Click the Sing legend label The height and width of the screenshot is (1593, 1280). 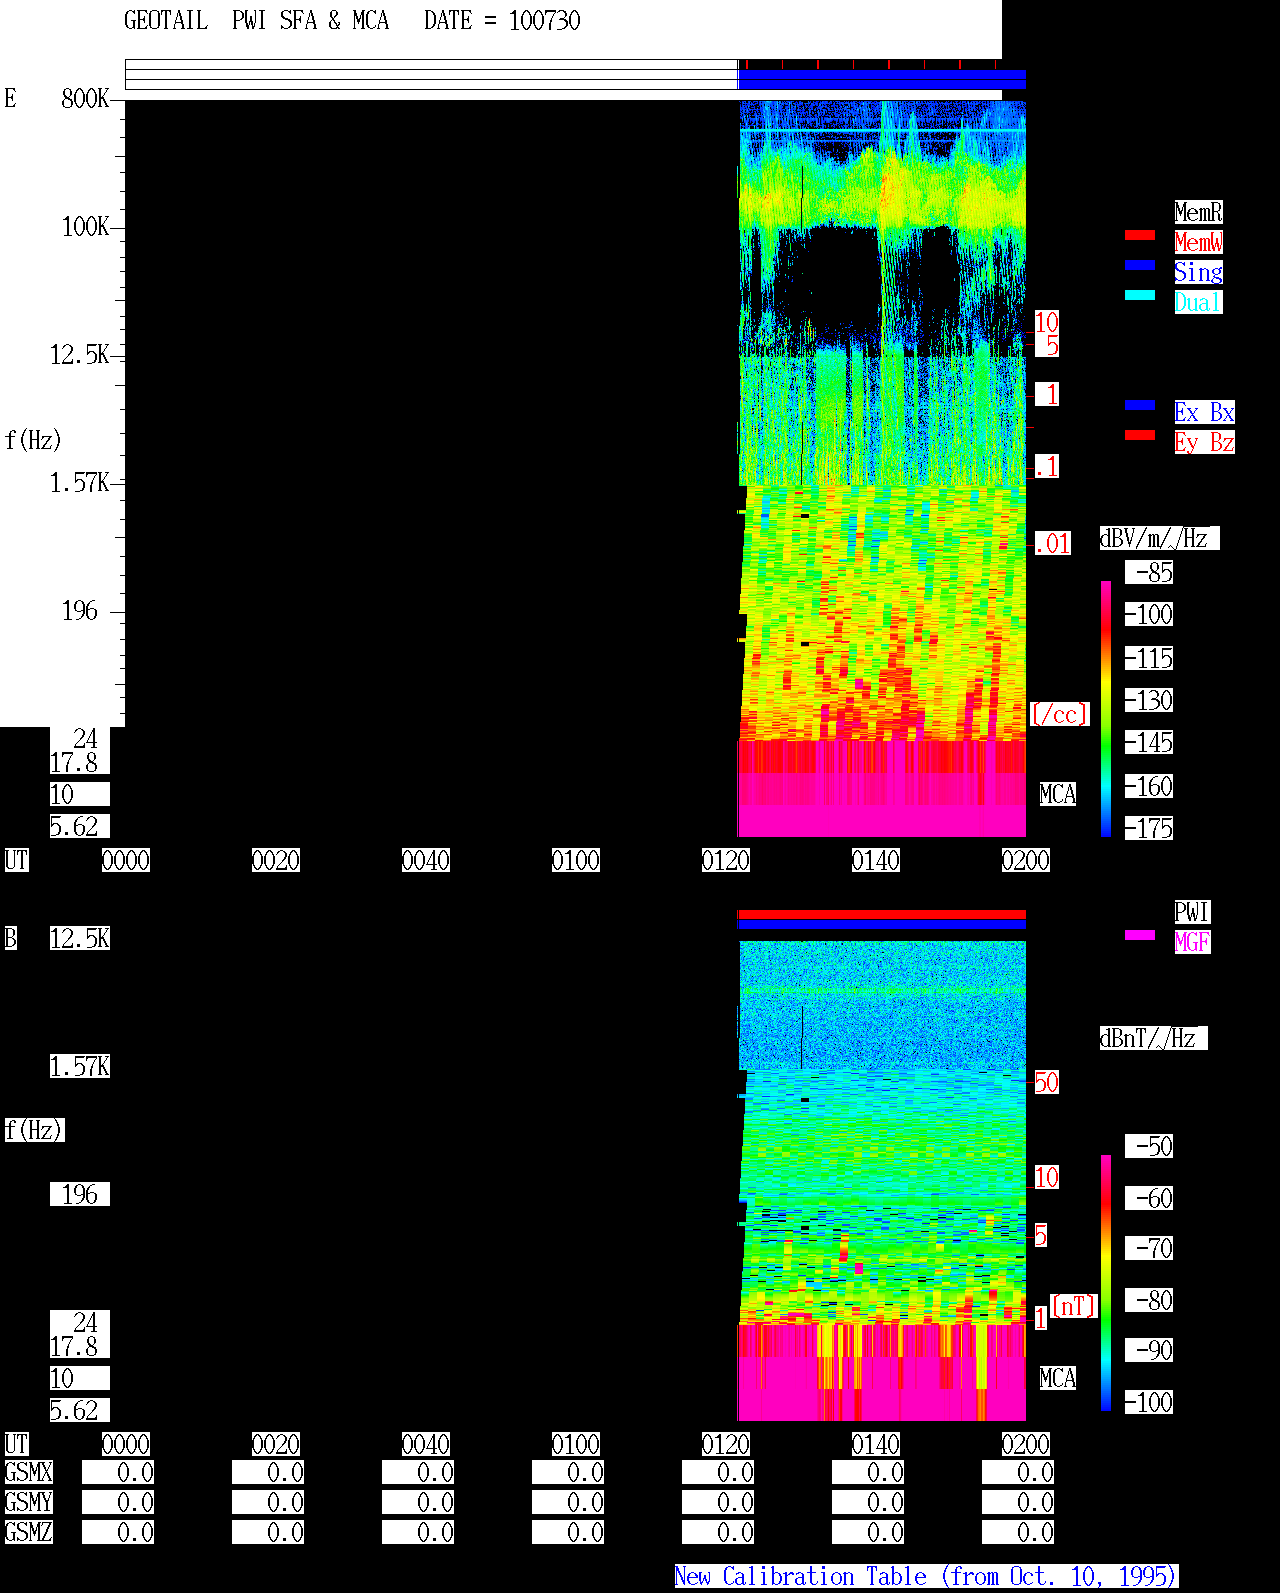1198,272
